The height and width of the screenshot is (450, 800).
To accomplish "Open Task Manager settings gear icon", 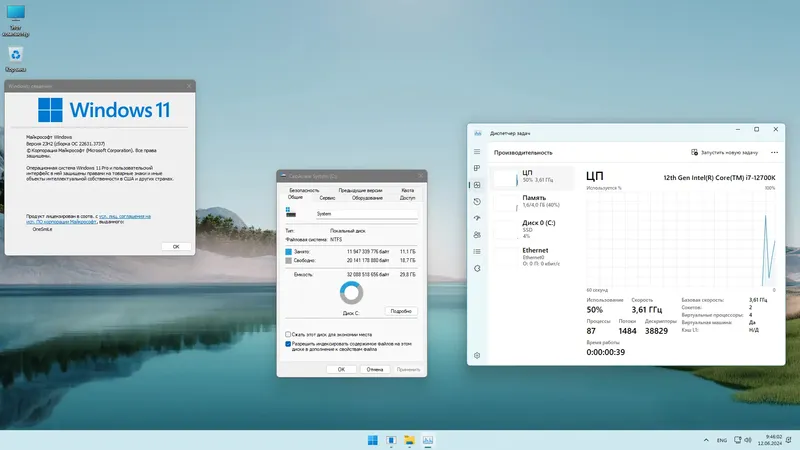I will (x=477, y=356).
